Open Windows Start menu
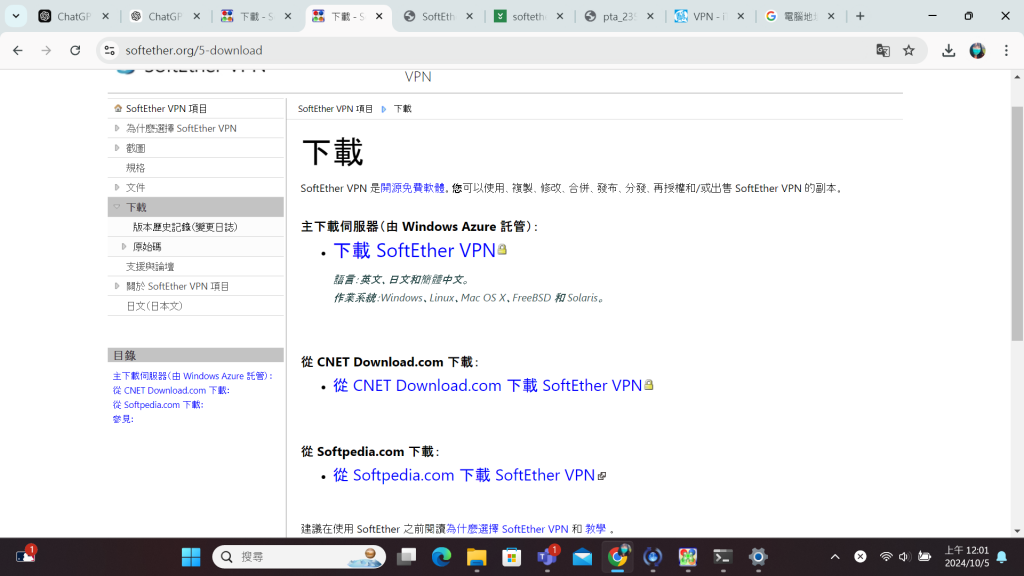This screenshot has width=1024, height=576. [191, 557]
